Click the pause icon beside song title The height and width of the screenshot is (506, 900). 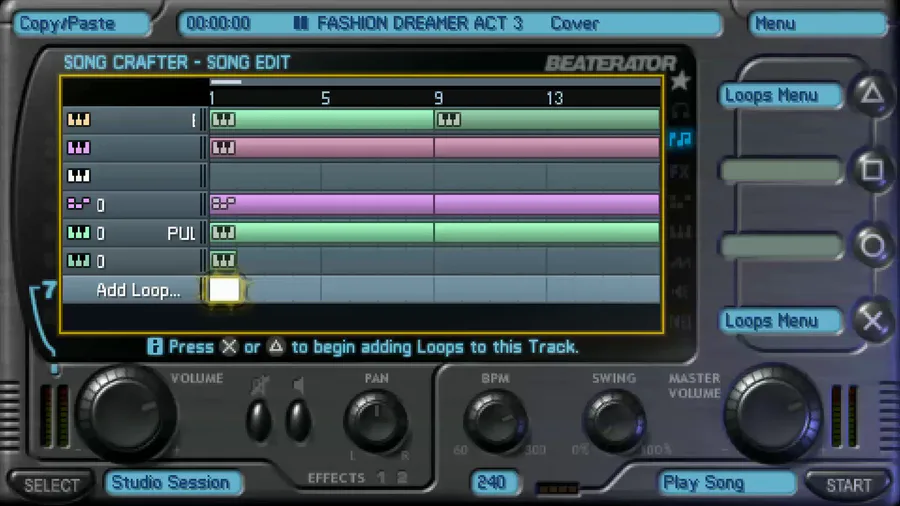click(301, 23)
